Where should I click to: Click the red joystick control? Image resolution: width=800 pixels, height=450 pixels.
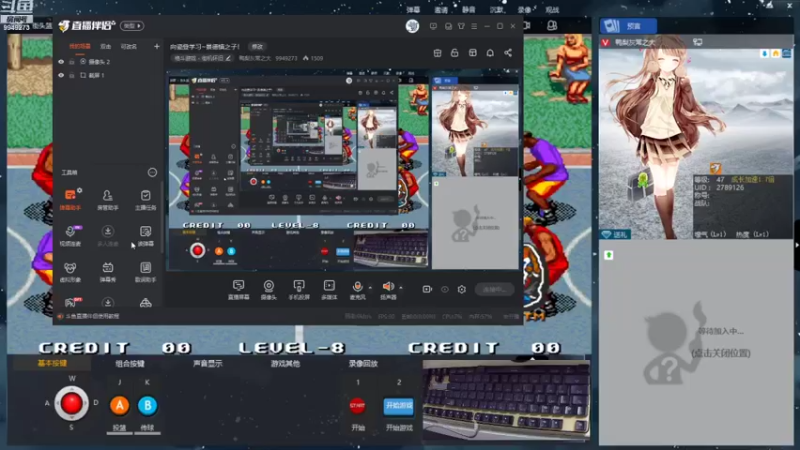[71, 403]
